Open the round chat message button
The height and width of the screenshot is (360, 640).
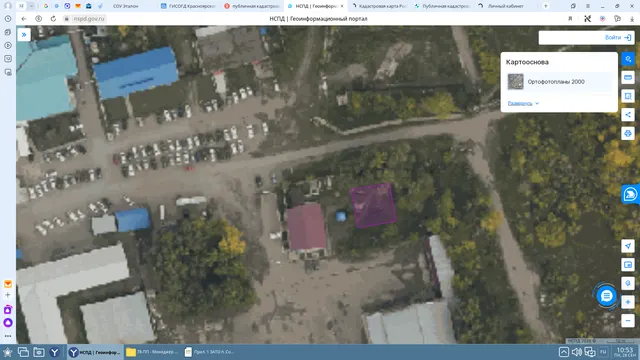pos(606,296)
